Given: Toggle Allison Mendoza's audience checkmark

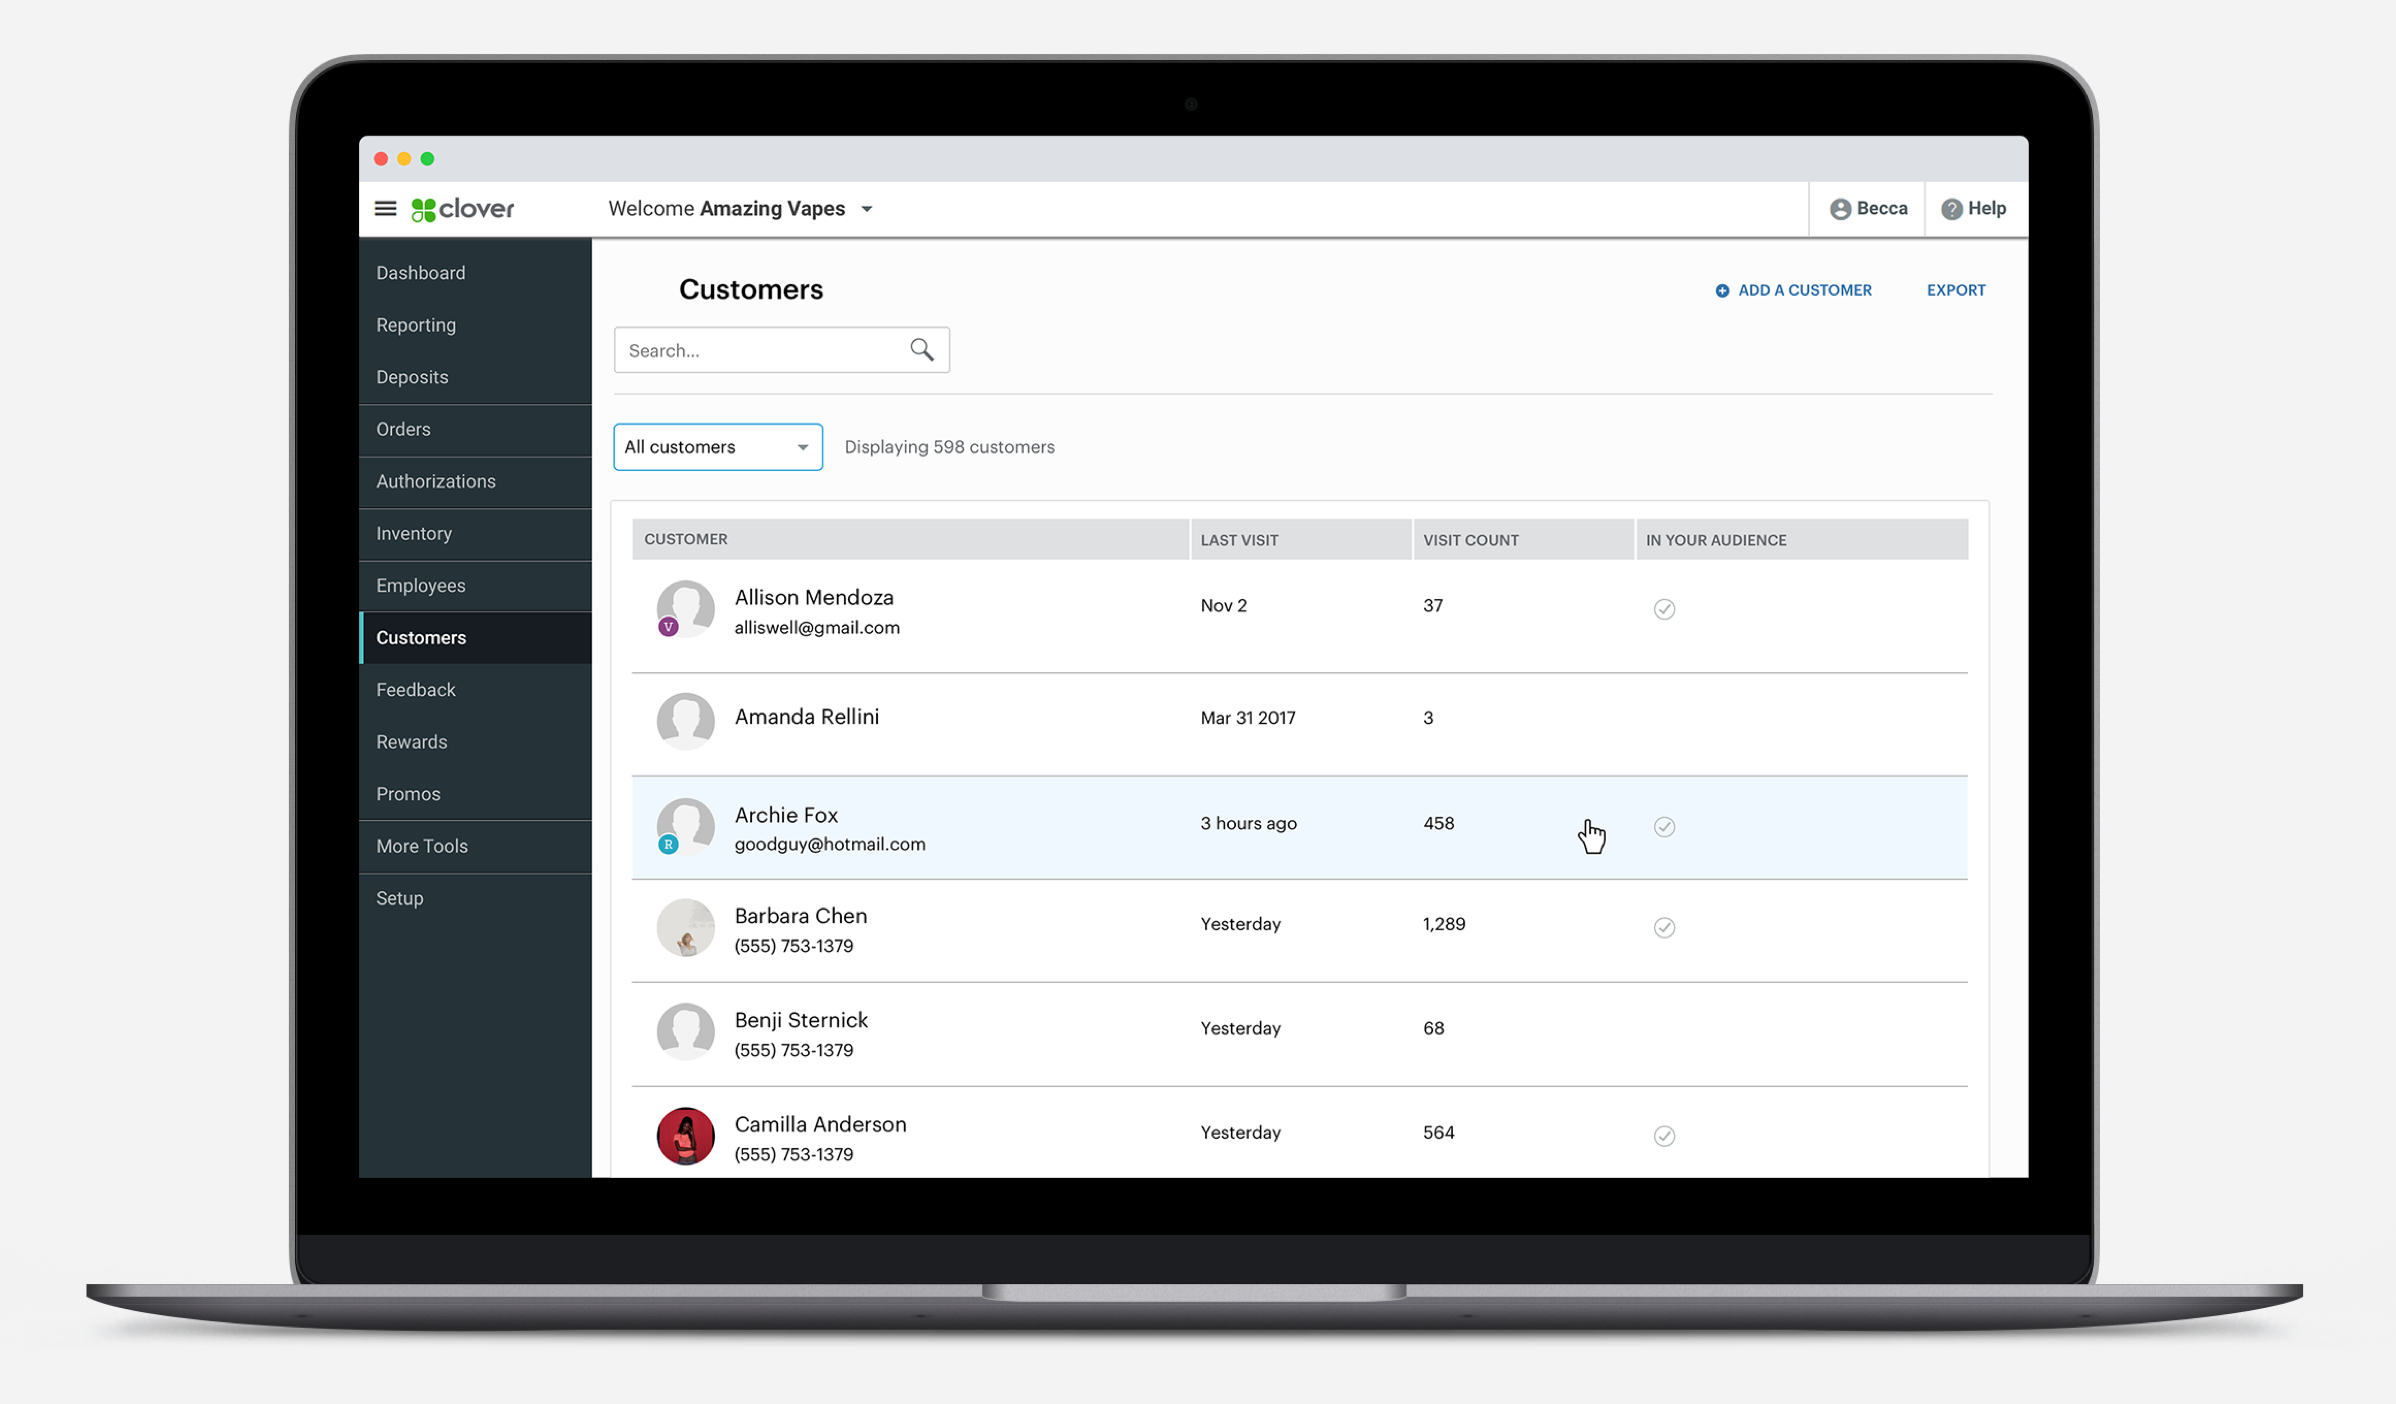Looking at the screenshot, I should click(1663, 609).
